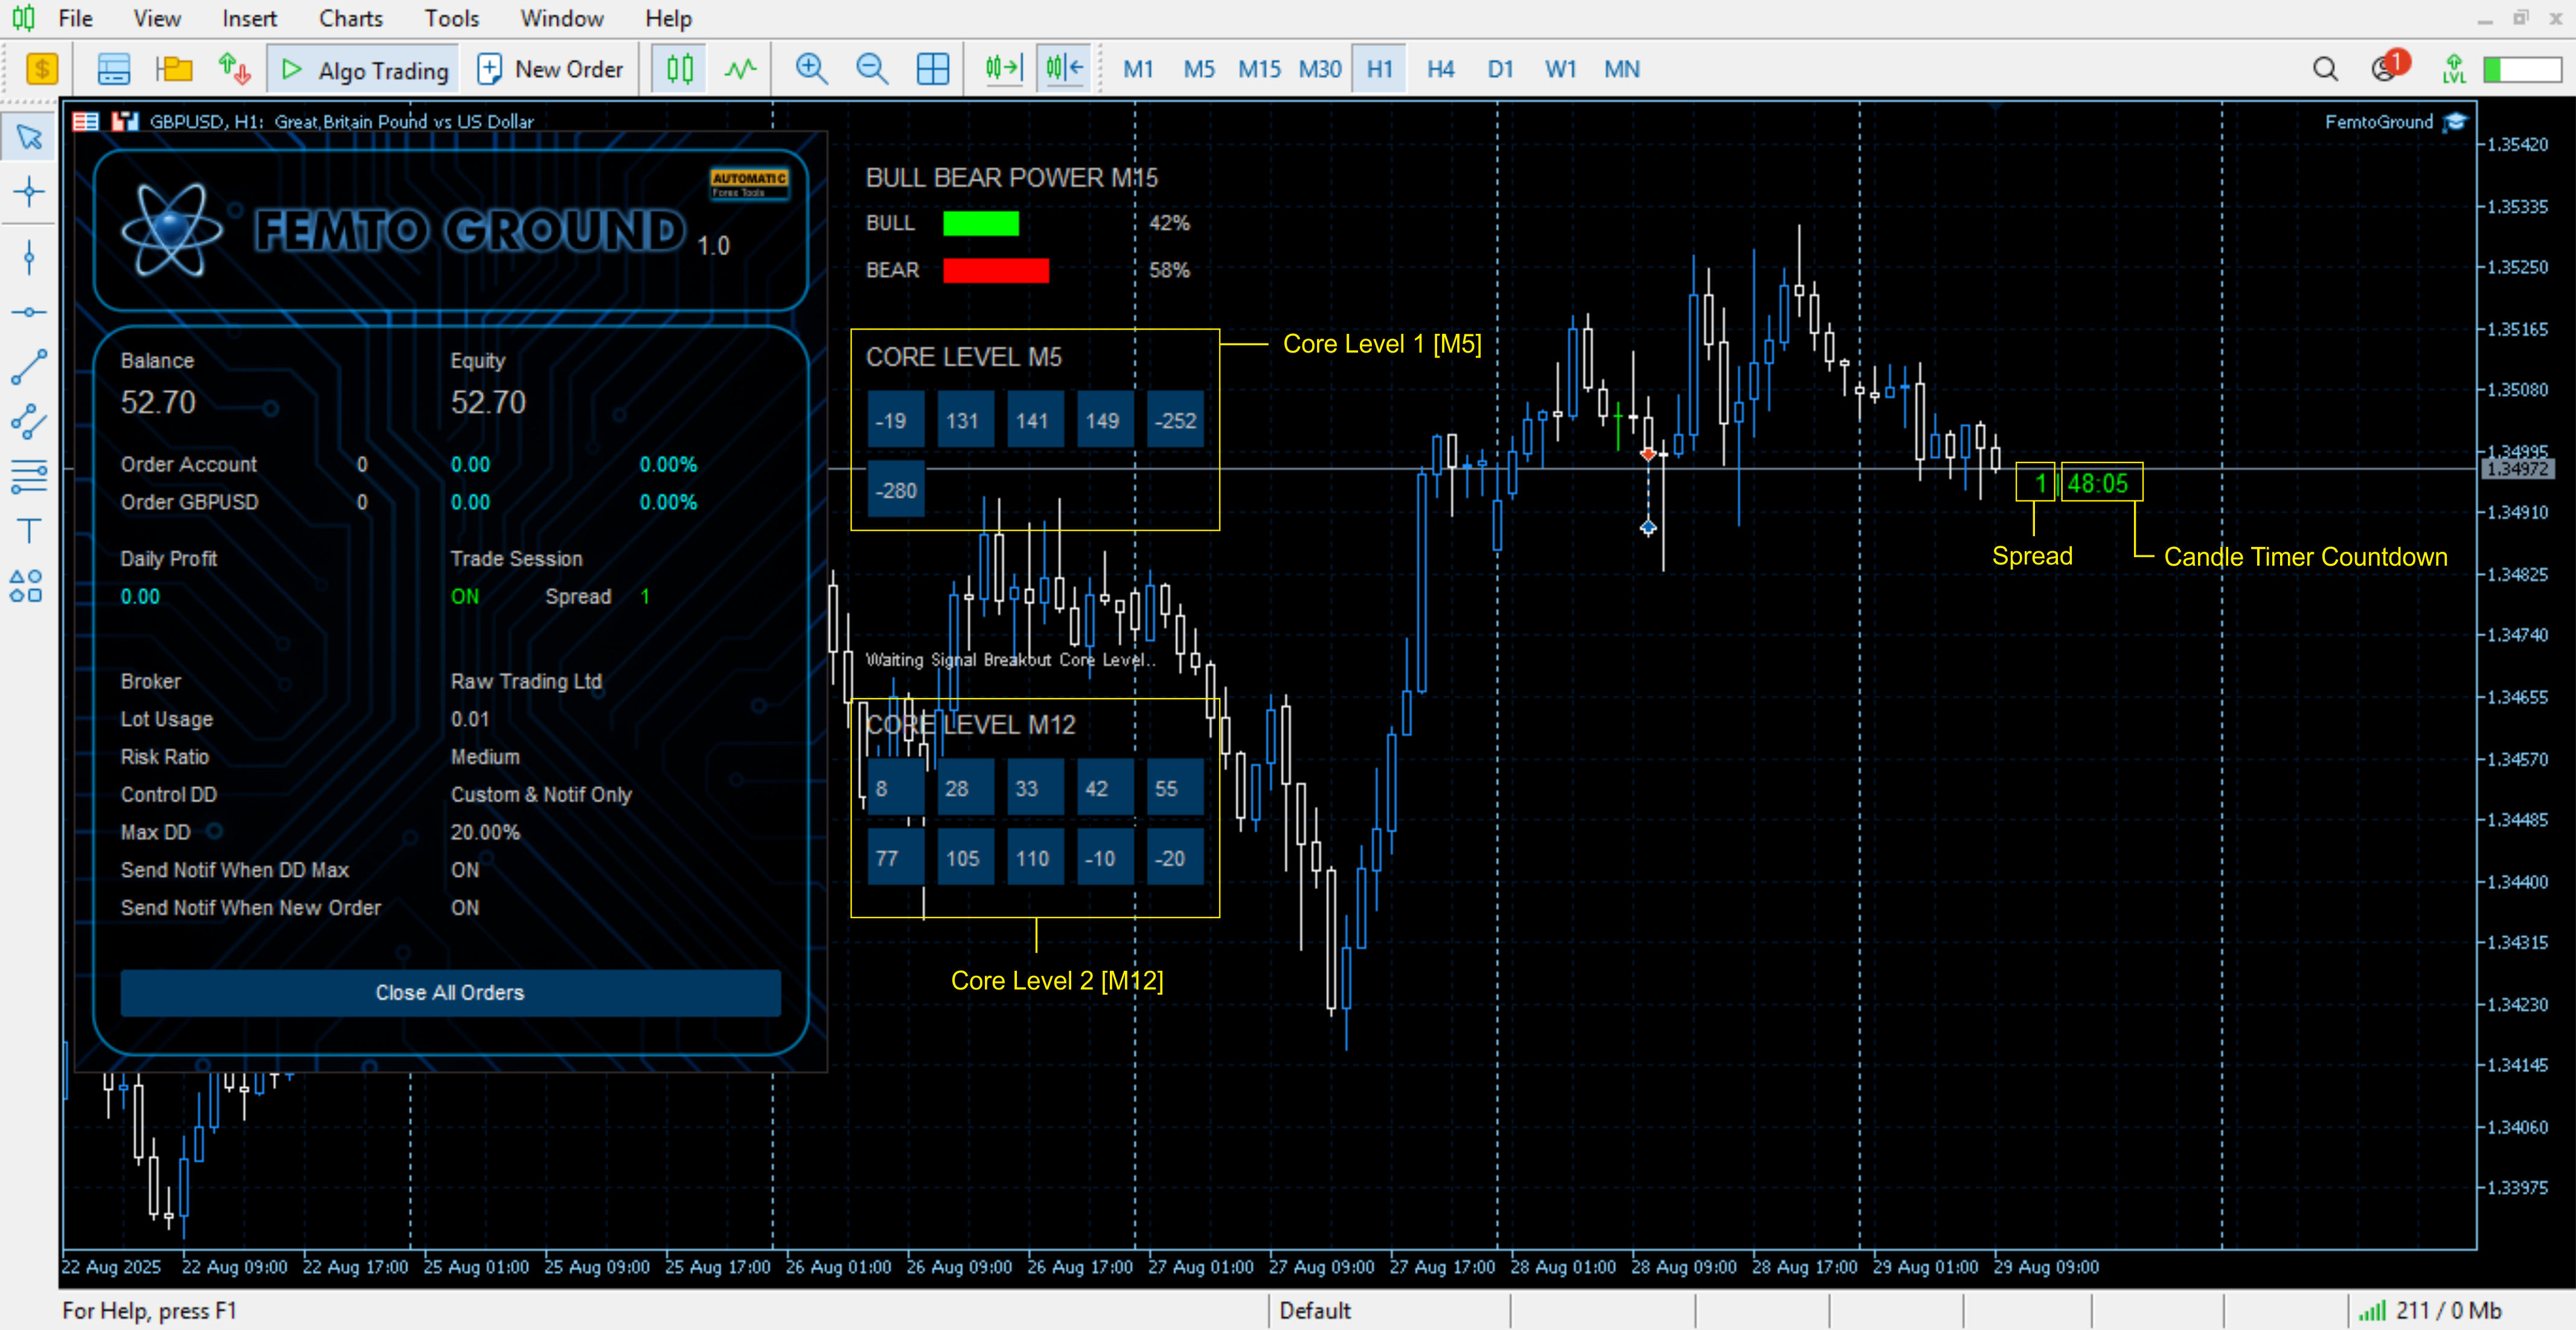Click the connection progress bar in the toolbar
Viewport: 2576px width, 1330px height.
(2522, 69)
